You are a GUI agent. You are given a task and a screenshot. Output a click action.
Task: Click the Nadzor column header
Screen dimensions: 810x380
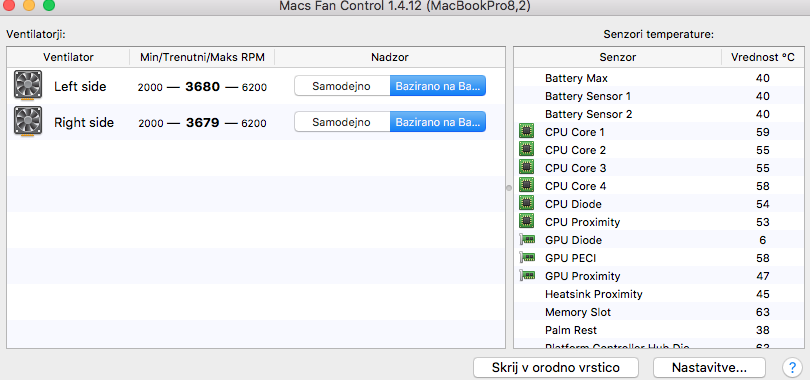tap(390, 57)
